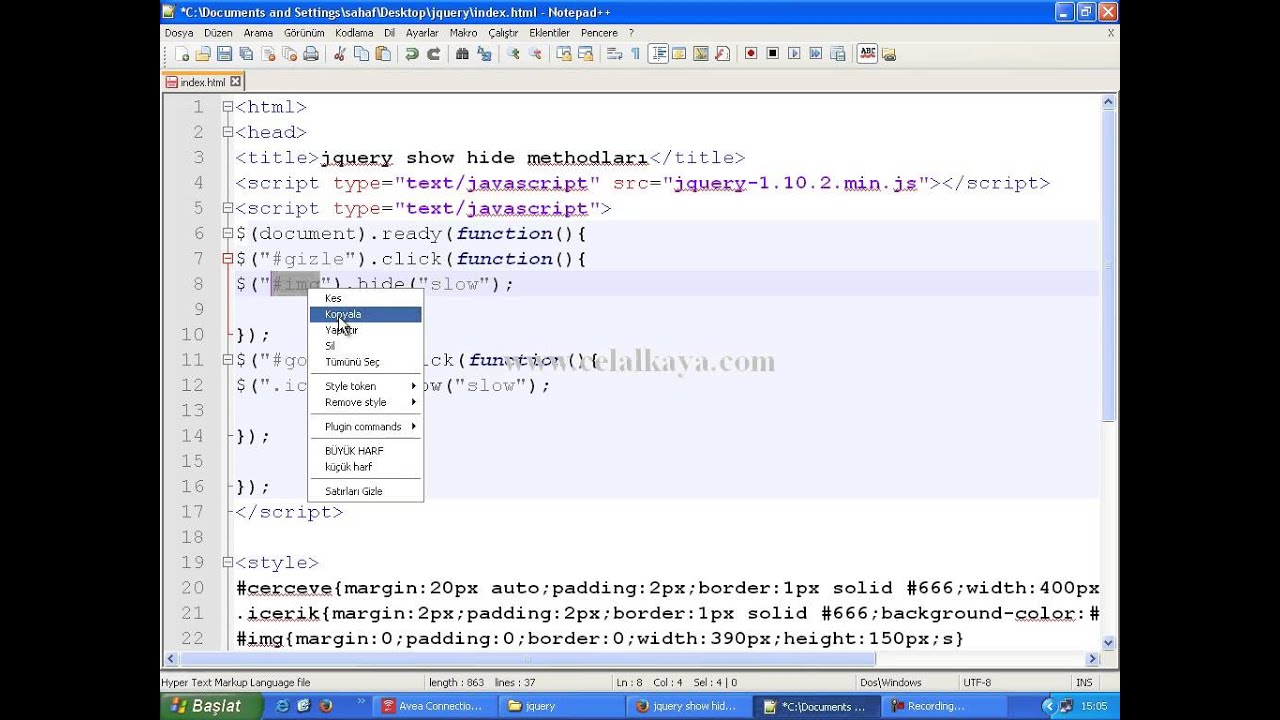Collapse the document ready fold on line 6
This screenshot has height=720, width=1280.
pyautogui.click(x=227, y=233)
